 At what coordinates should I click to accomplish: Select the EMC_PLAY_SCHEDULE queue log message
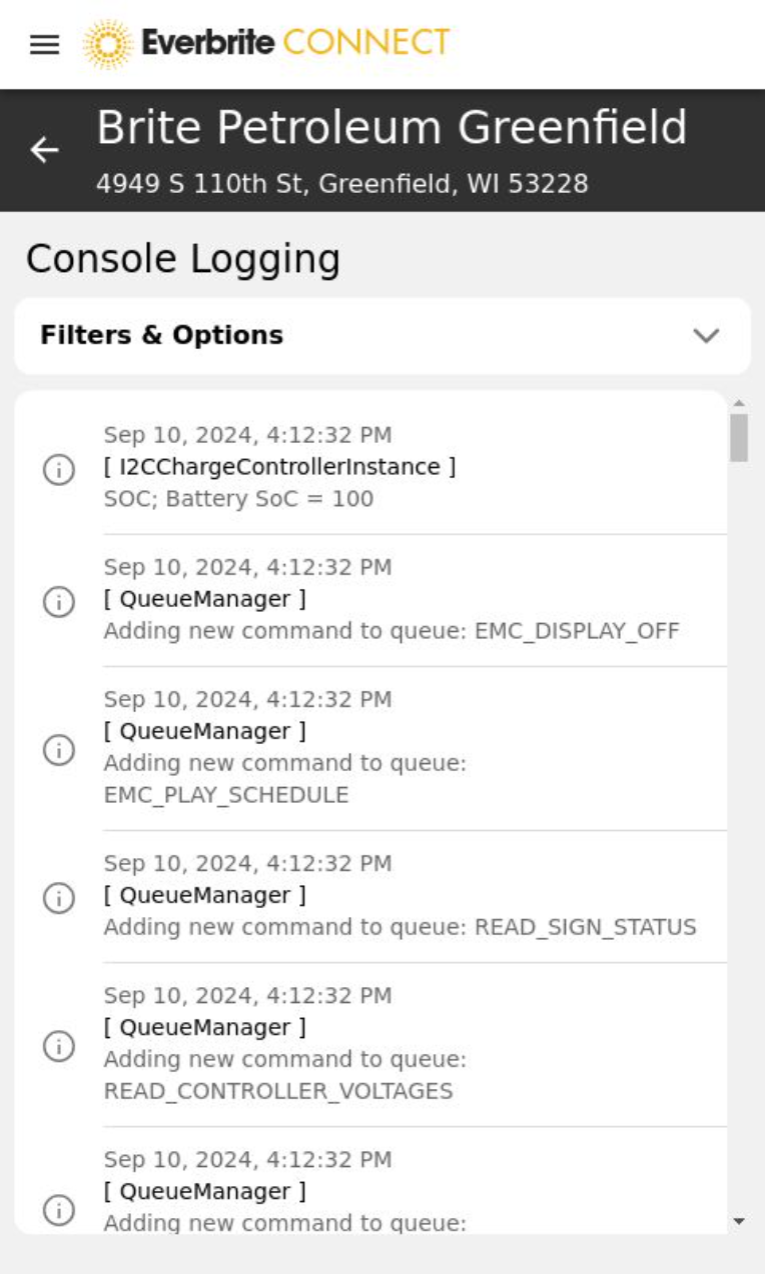[x=285, y=779]
